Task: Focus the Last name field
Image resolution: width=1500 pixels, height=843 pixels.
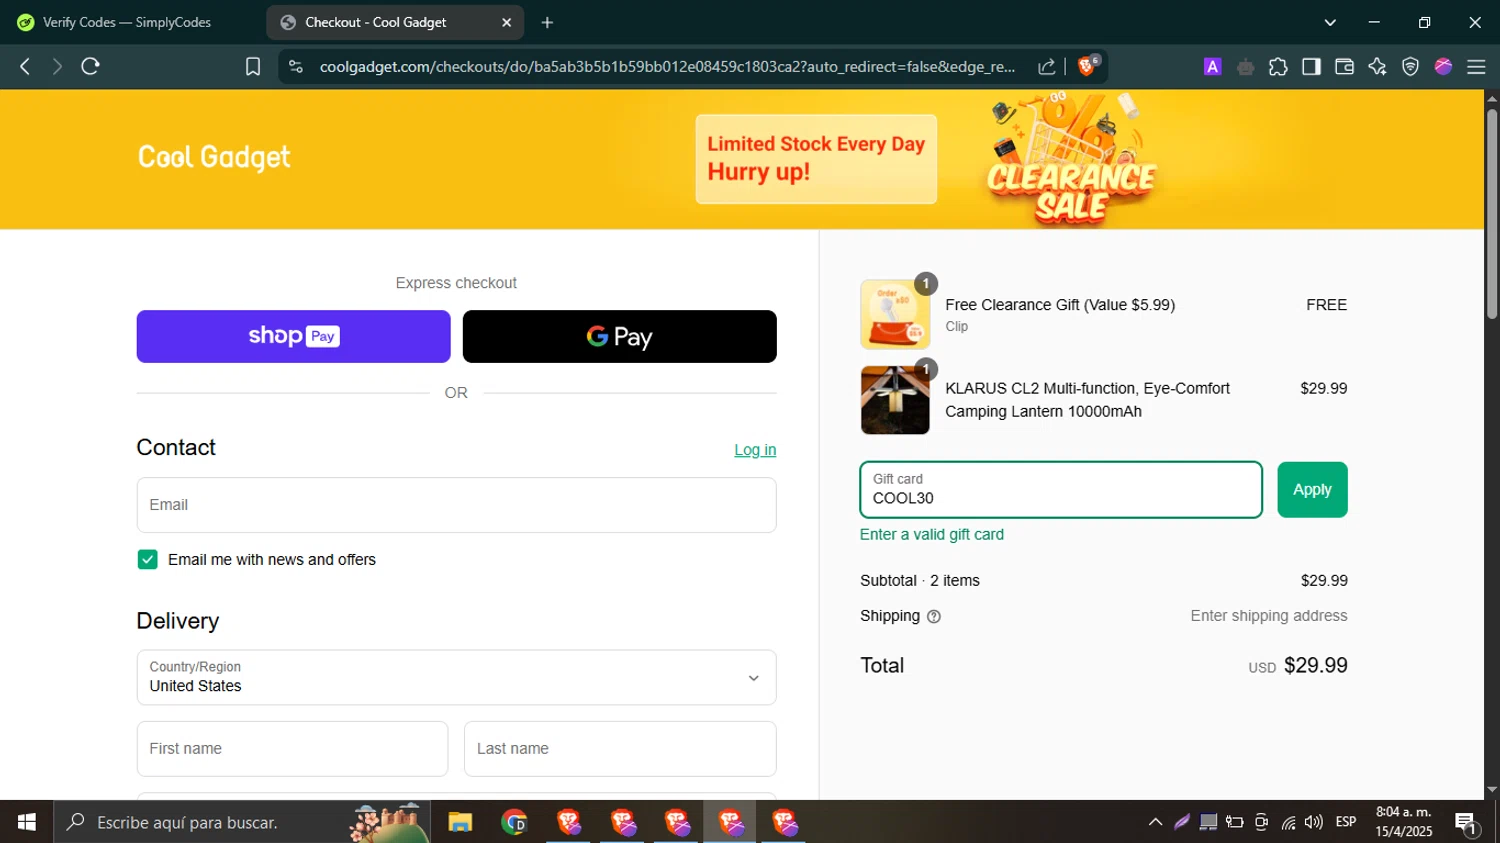Action: [620, 749]
